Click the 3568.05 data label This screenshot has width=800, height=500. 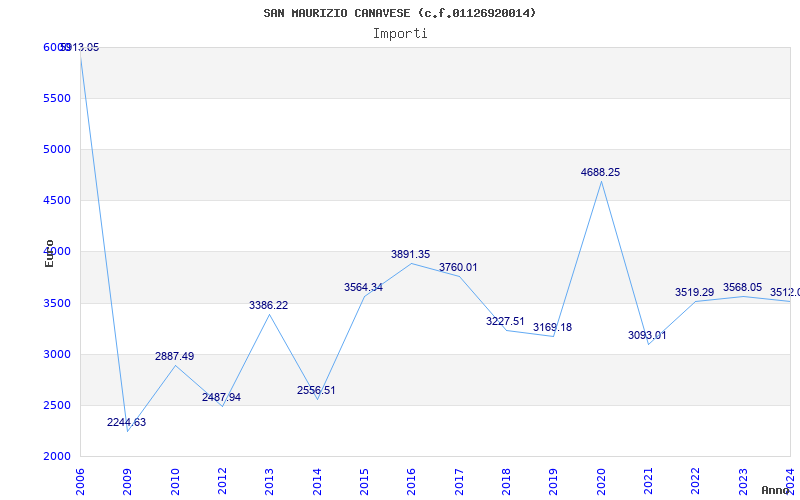pyautogui.click(x=742, y=287)
